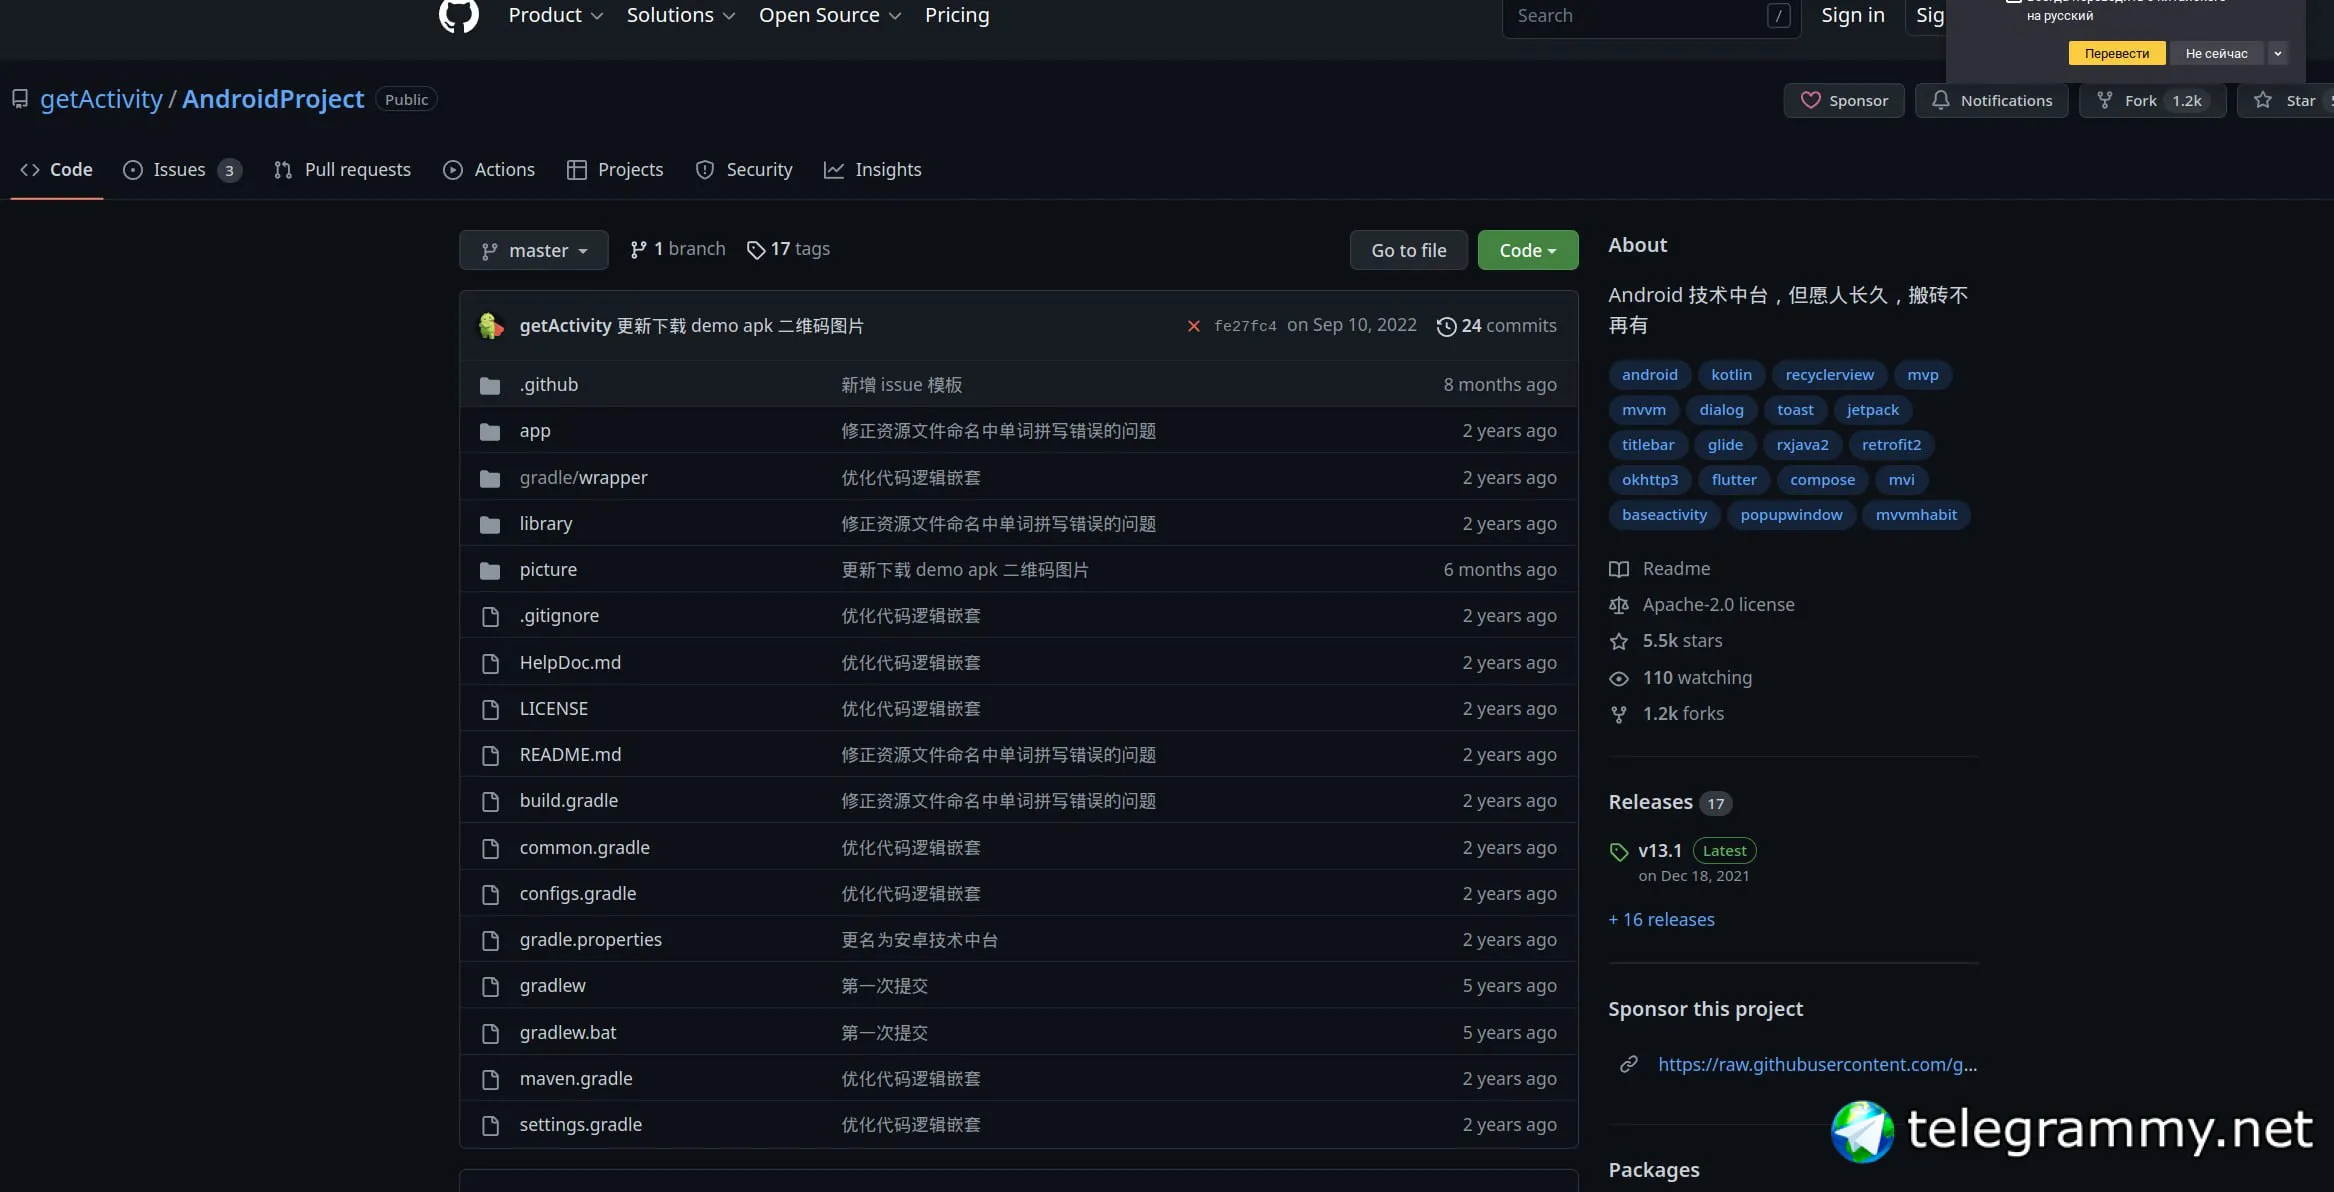2334x1192 pixels.
Task: Open the master branch dropdown
Action: (533, 250)
